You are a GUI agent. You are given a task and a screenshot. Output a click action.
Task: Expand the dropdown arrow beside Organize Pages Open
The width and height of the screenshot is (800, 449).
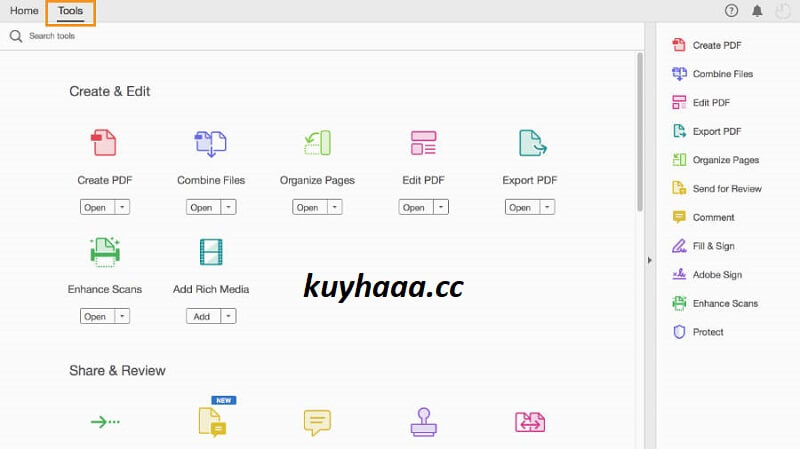click(x=335, y=207)
